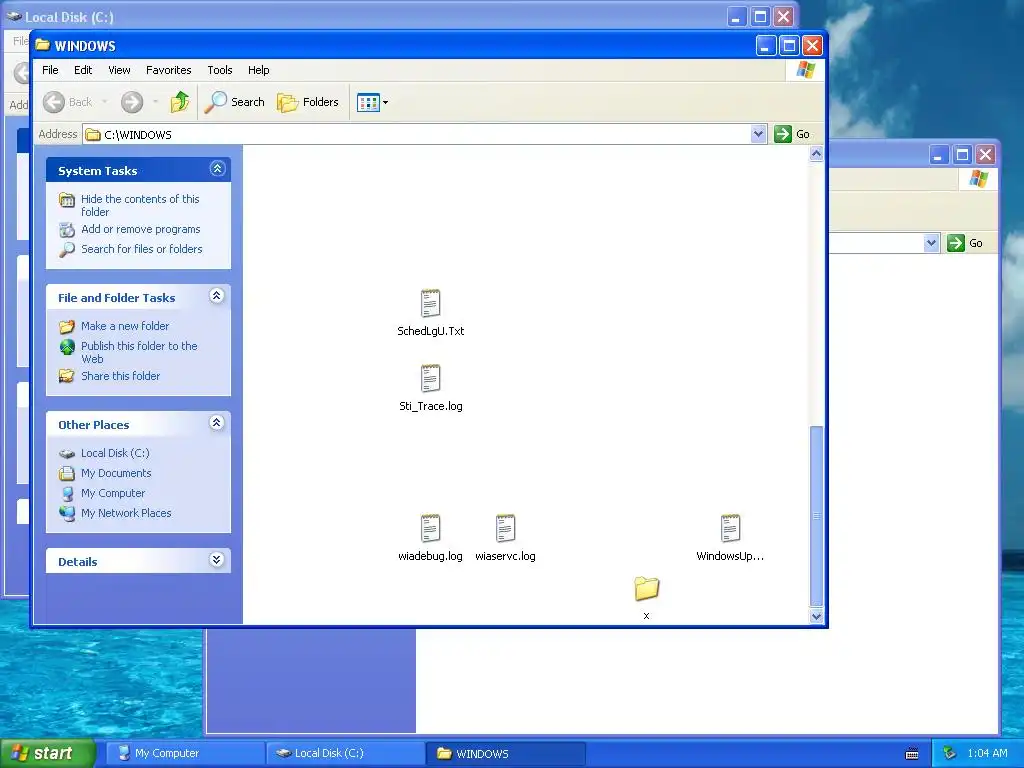Toggle the Folders pane button
Viewport: 1024px width, 768px height.
point(308,102)
